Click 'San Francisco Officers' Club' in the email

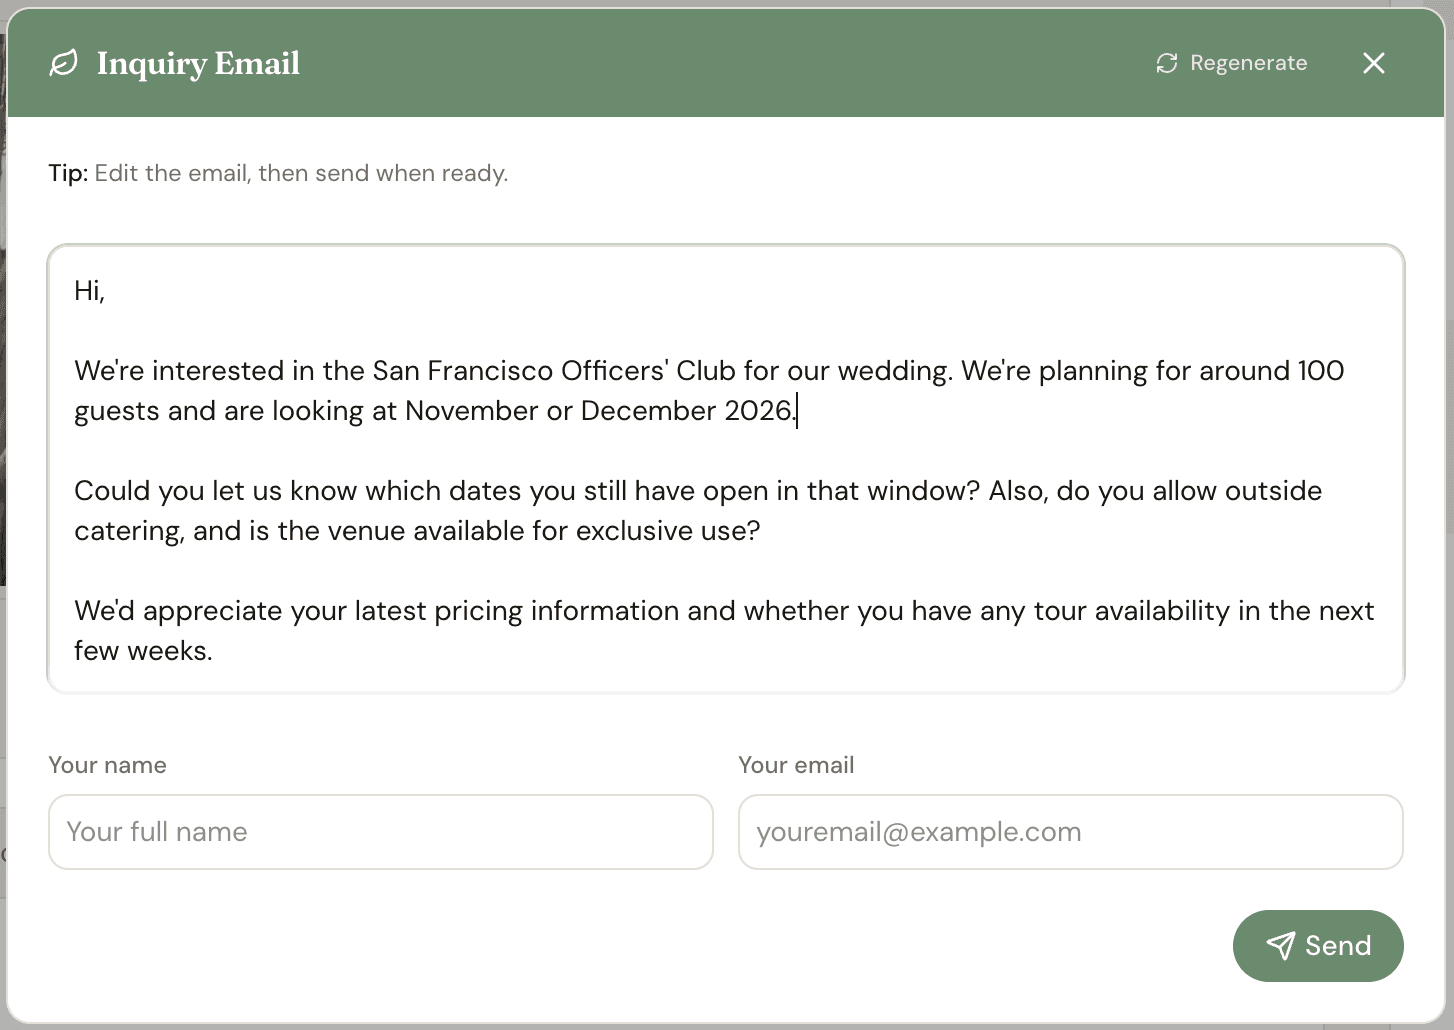(x=554, y=371)
